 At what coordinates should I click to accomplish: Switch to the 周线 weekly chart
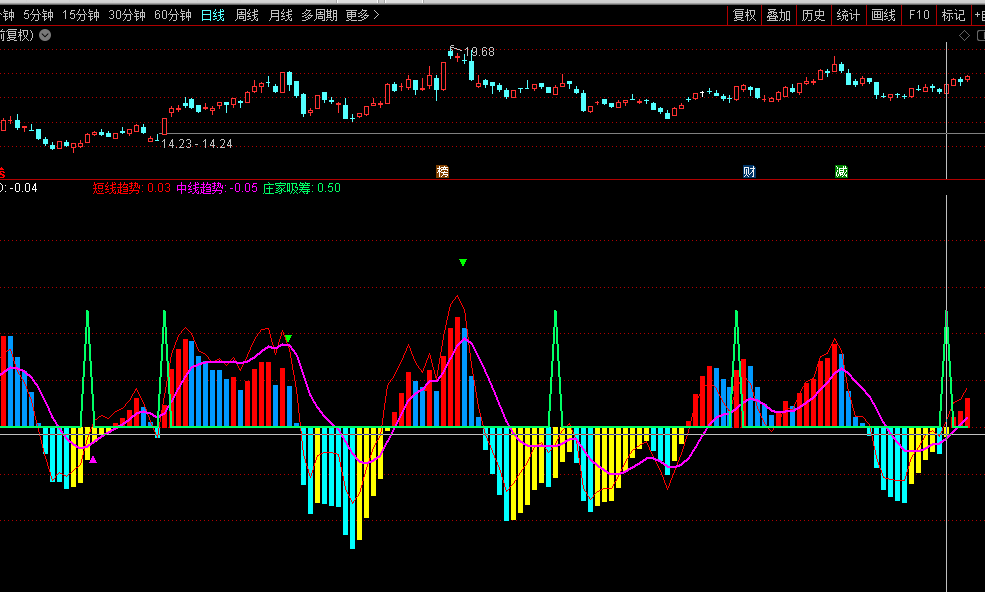coord(247,15)
